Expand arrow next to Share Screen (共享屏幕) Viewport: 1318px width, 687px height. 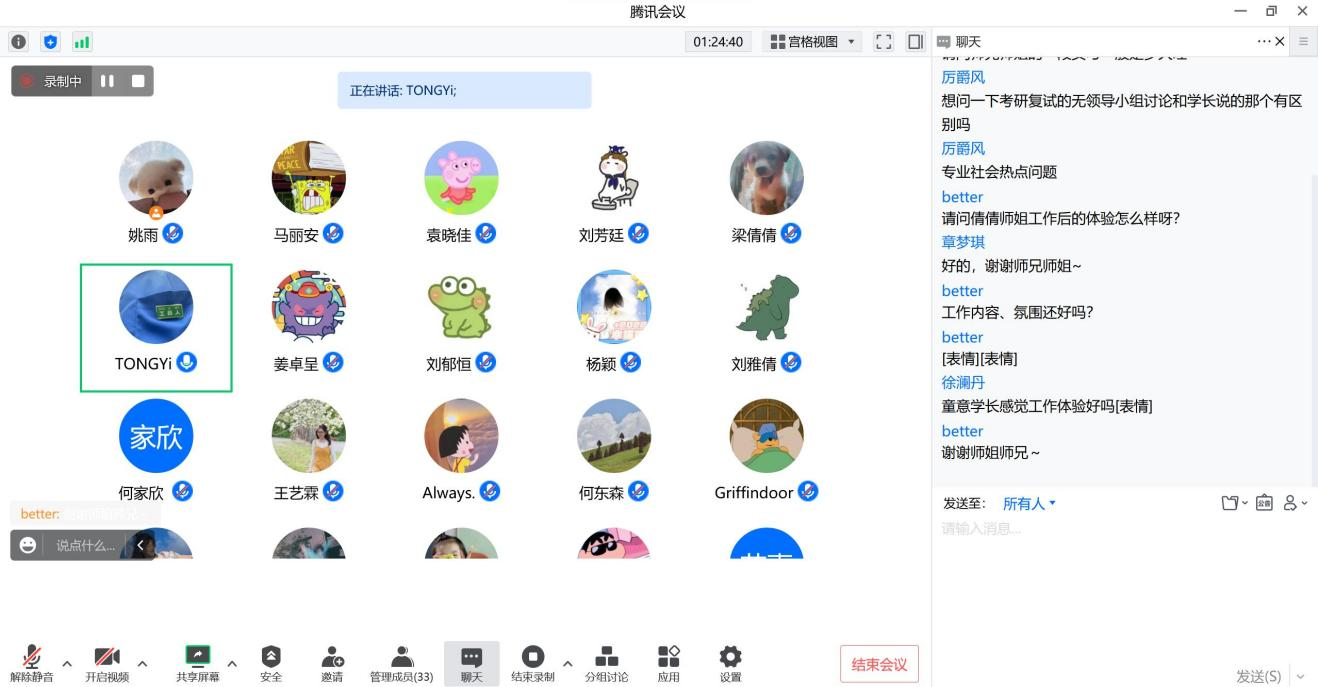pyautogui.click(x=232, y=663)
